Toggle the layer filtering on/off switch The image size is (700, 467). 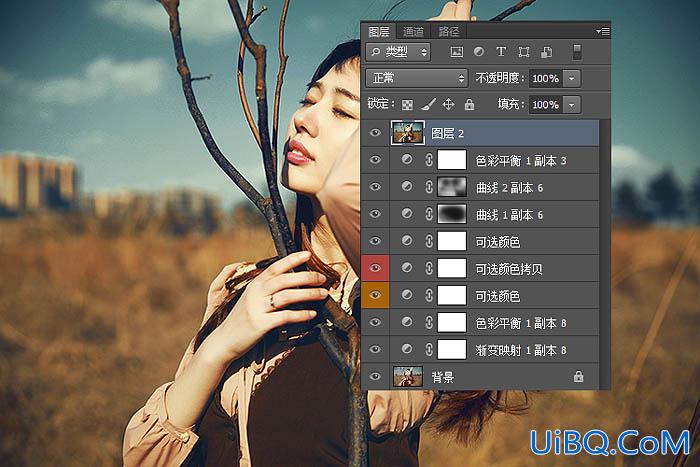577,52
